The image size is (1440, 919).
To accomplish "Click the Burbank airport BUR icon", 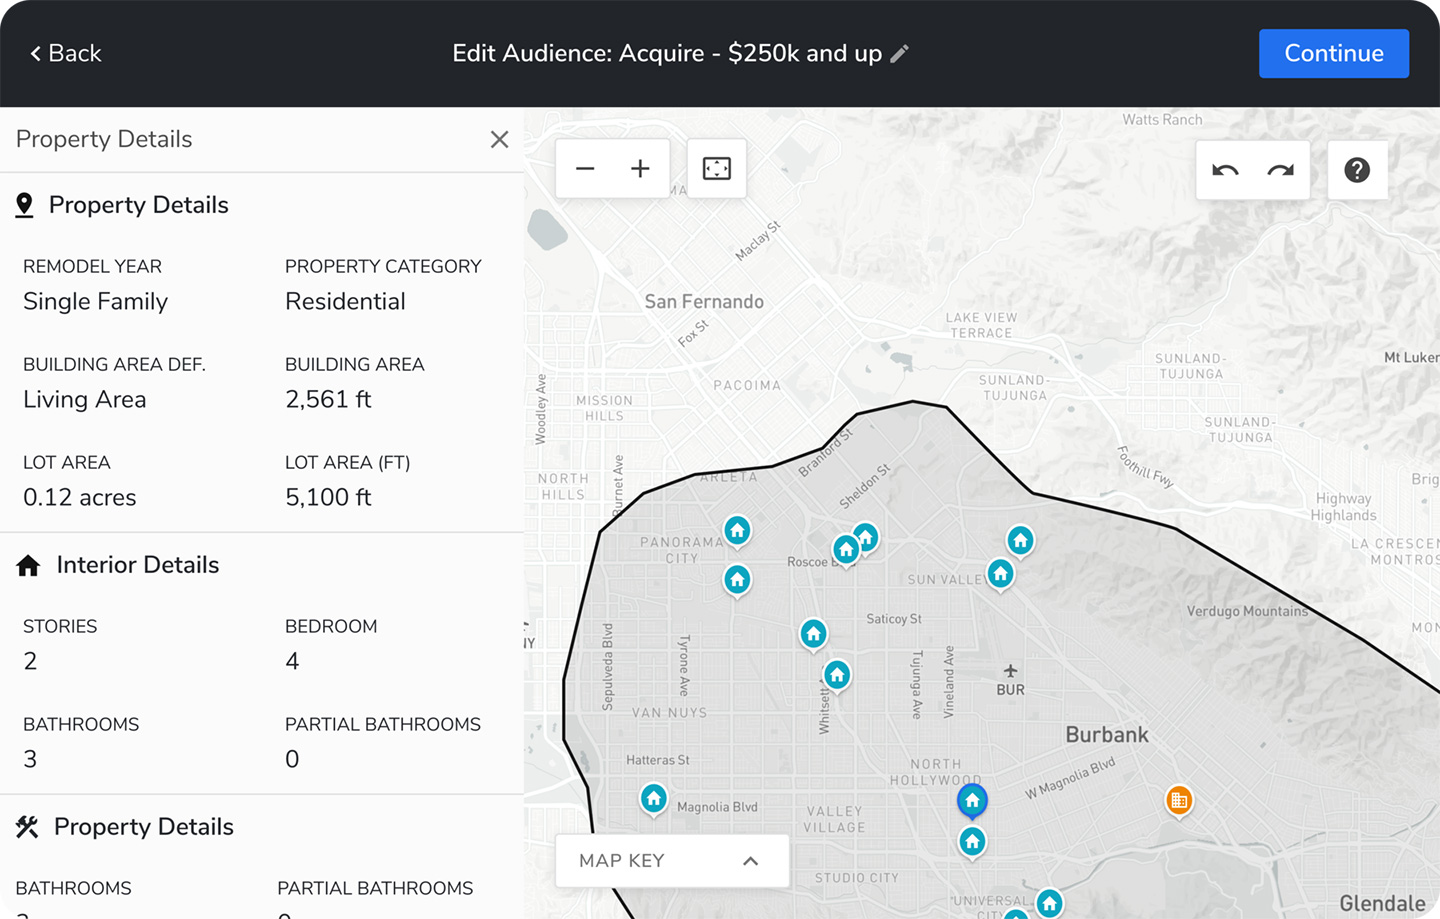I will pyautogui.click(x=1010, y=671).
